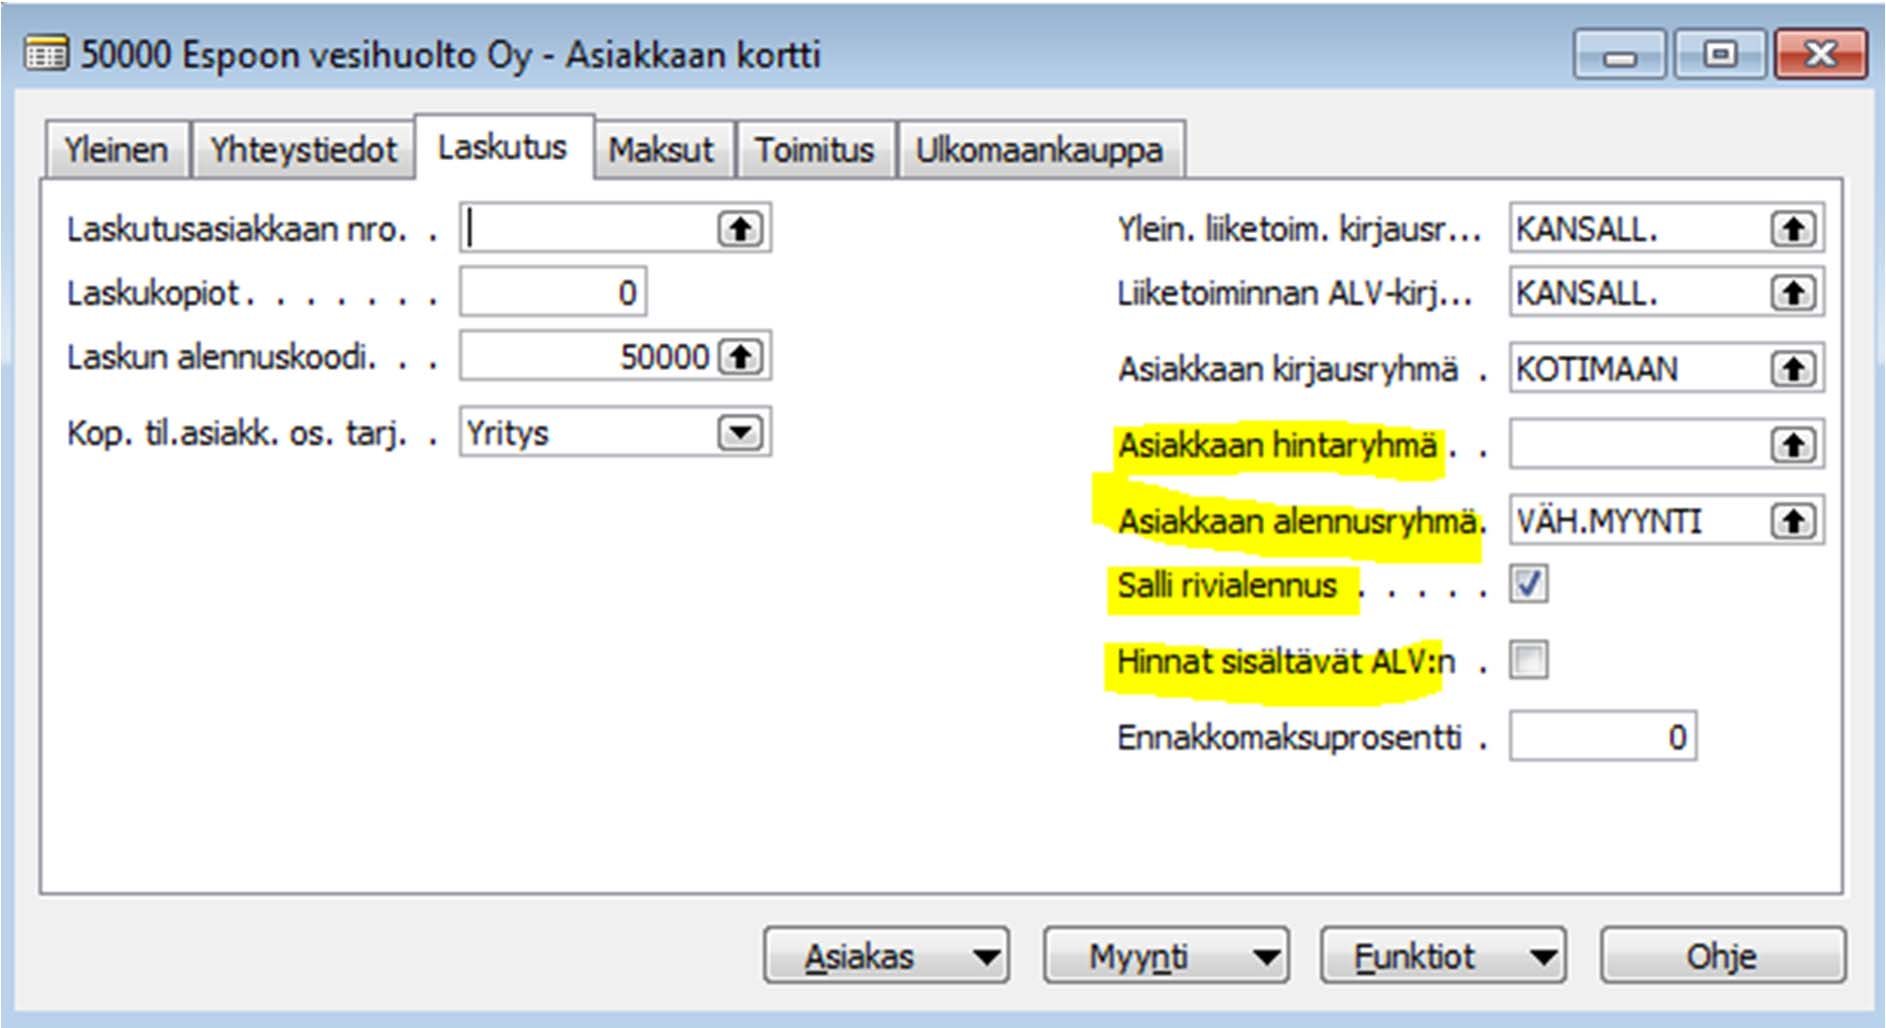This screenshot has height=1028, width=1886.
Task: Open the Funktiot button menu
Action: click(x=1443, y=957)
